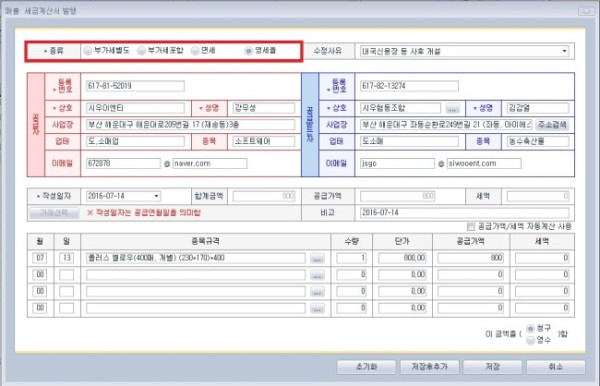This screenshot has height=386, width=600.
Task: Click the 거래선택 button
Action: point(54,212)
